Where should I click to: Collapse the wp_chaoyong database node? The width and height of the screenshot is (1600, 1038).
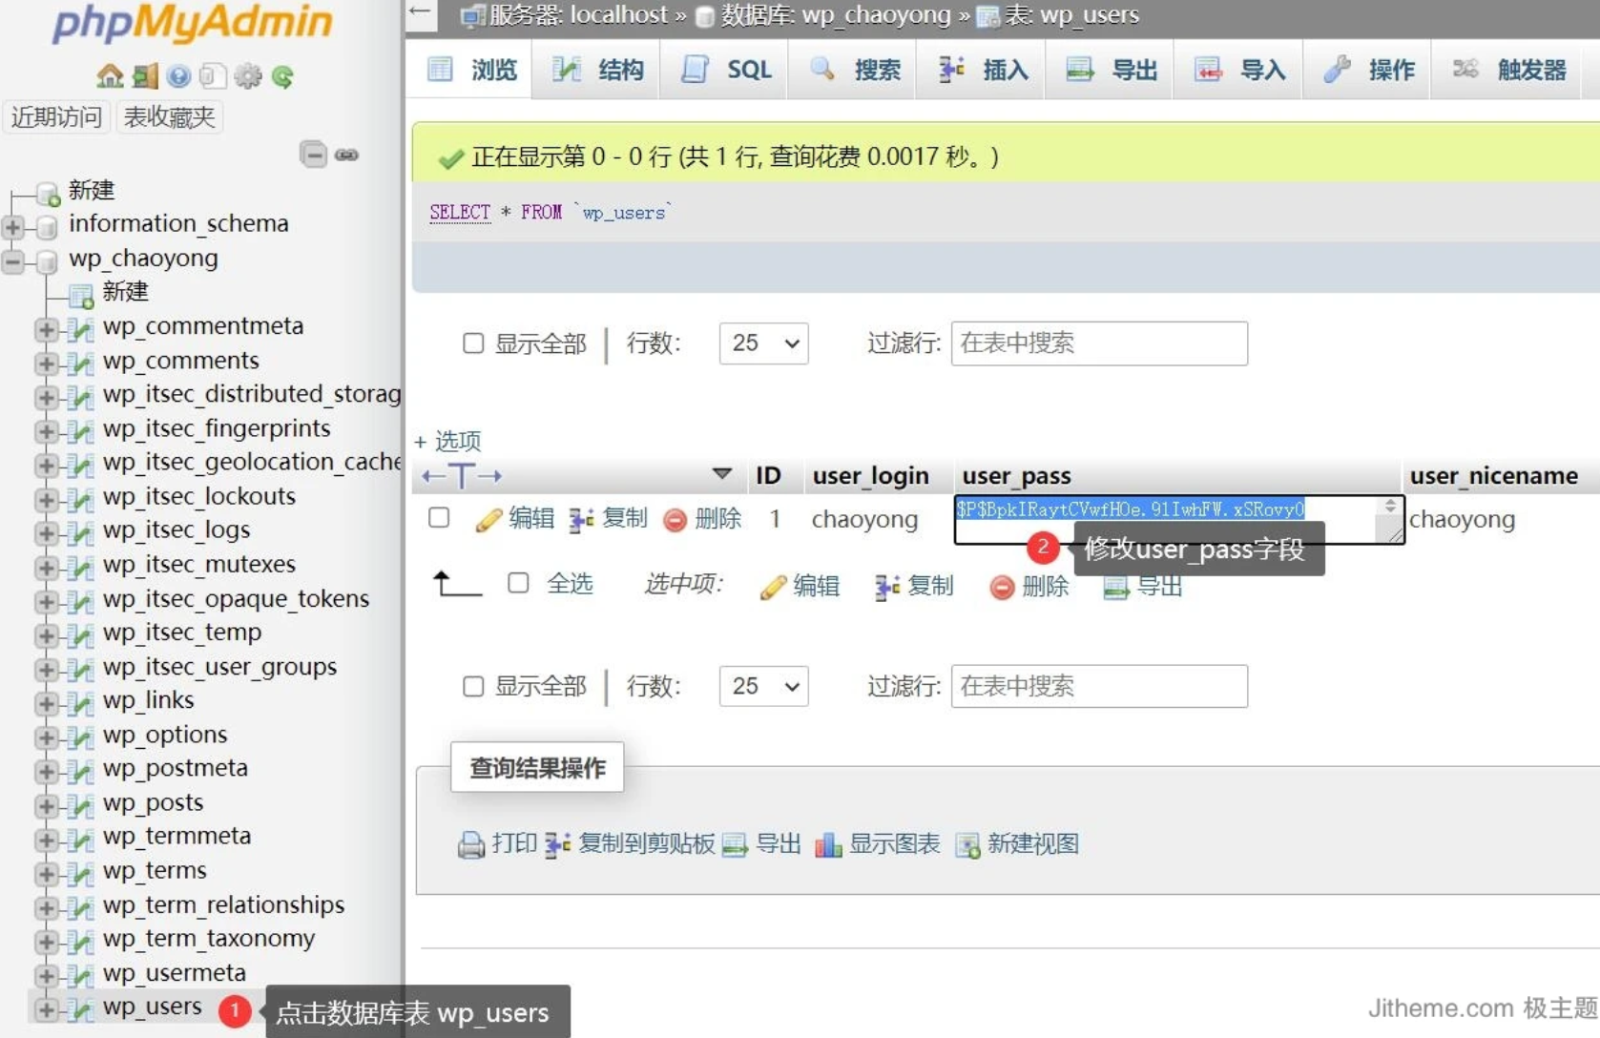pos(13,262)
